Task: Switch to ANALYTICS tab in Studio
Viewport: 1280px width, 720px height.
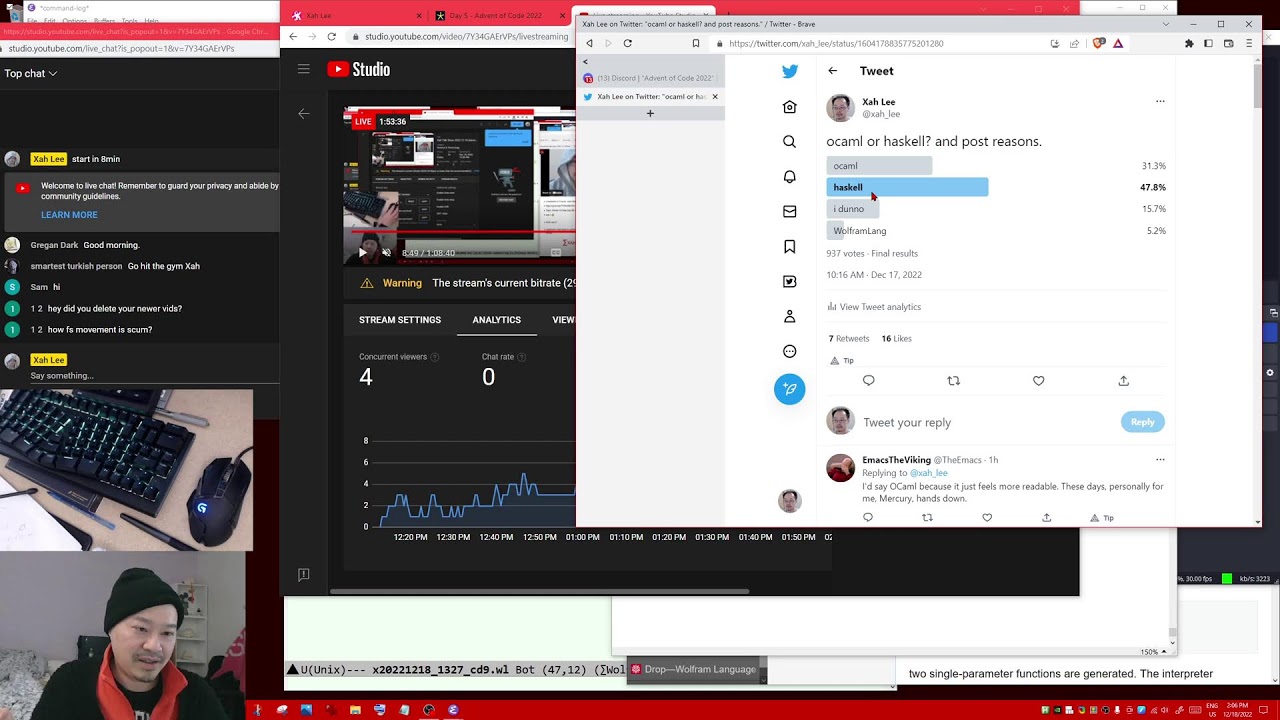Action: click(x=496, y=320)
